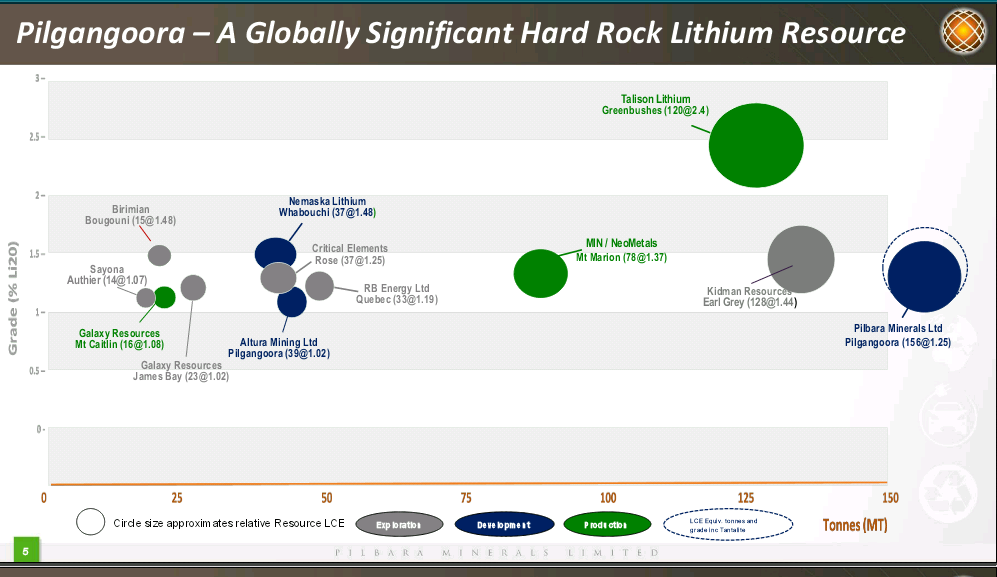Select the "PILBARA MINERALS LIMITED" footer text
Image resolution: width=997 pixels, height=577 pixels.
[497, 553]
